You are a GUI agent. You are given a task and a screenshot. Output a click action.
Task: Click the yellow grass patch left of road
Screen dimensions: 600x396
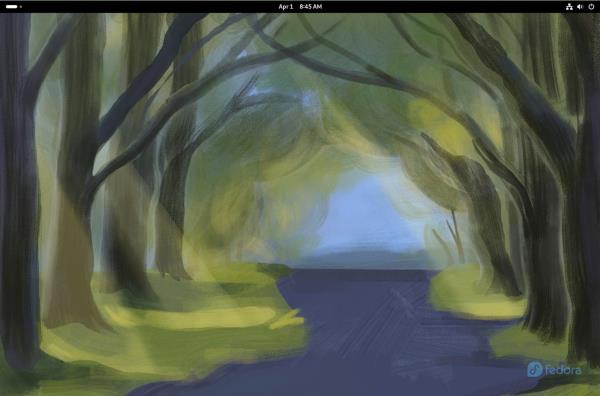pos(191,318)
